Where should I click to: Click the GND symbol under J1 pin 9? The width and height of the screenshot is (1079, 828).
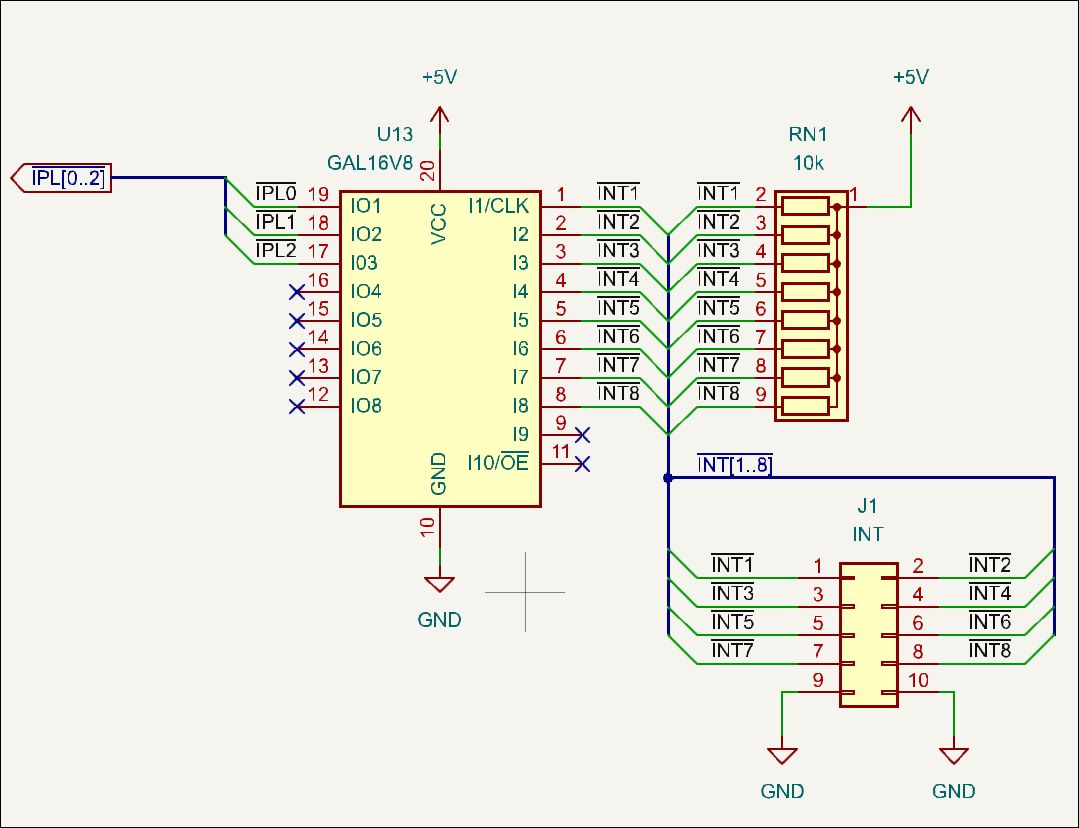pyautogui.click(x=782, y=756)
